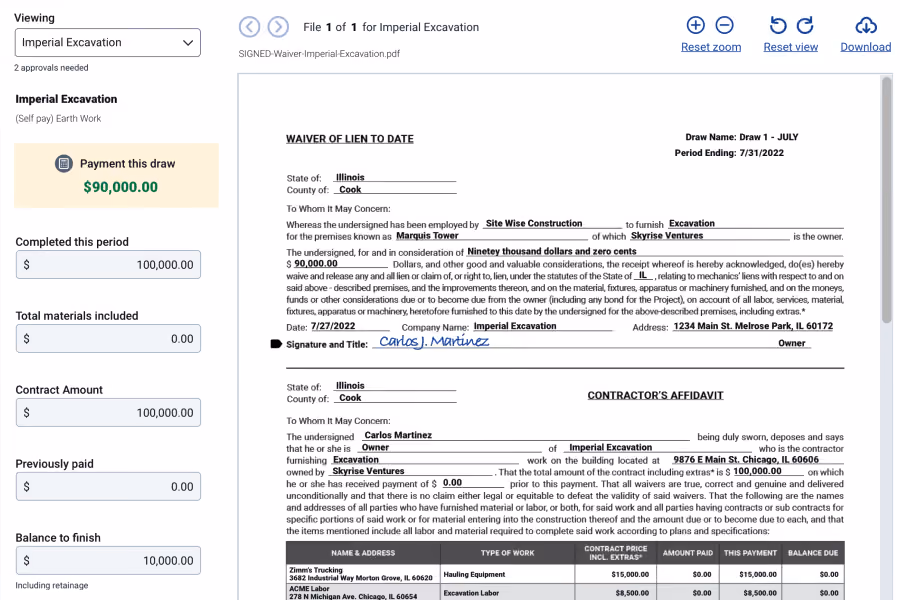
Task: Rotate document clockwise icon
Action: tap(805, 25)
